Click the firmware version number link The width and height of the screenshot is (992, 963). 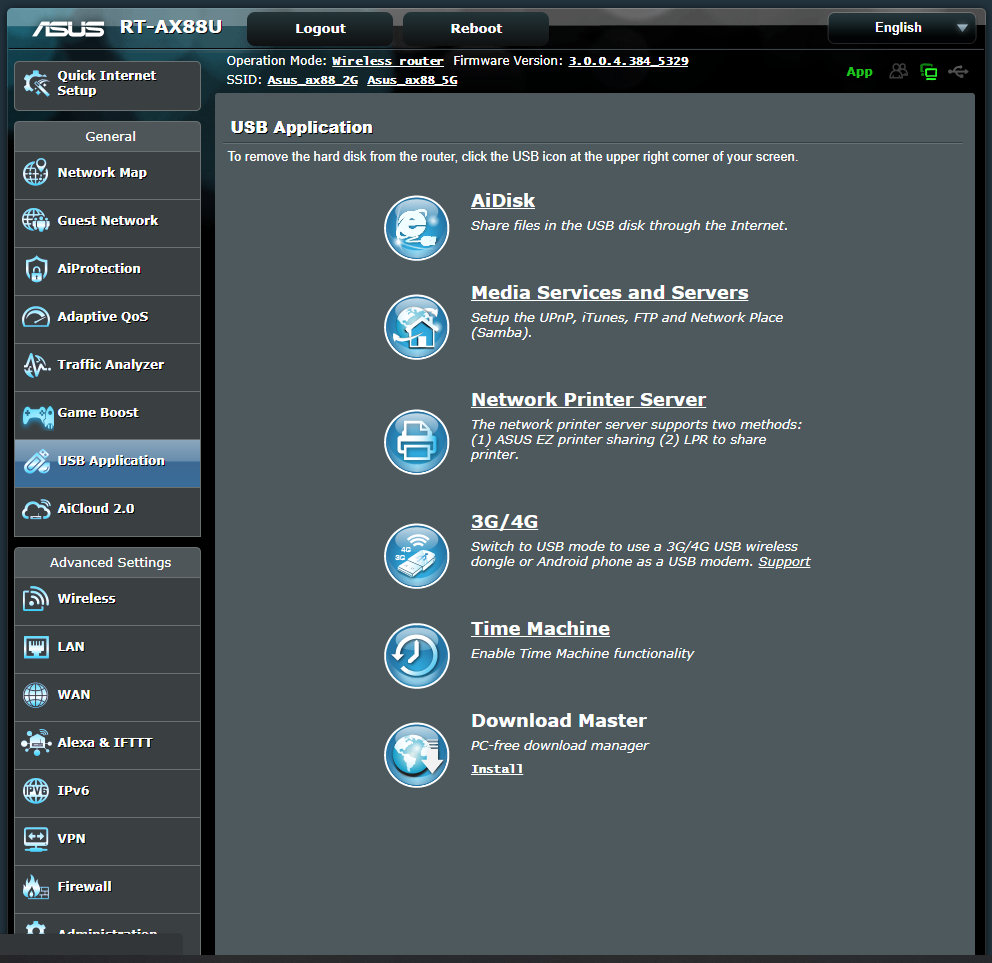tap(628, 61)
